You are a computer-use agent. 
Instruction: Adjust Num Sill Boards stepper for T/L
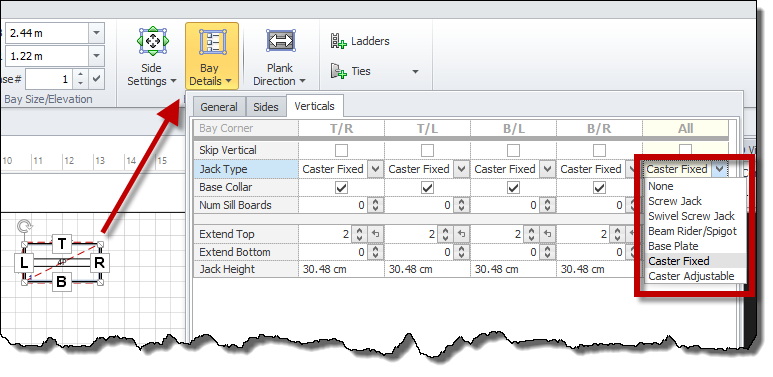[x=461, y=205]
